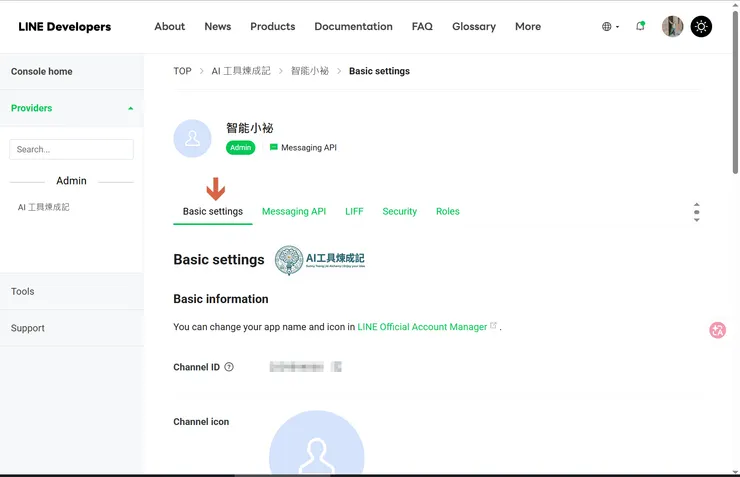Click the Admin sidebar group label

[x=71, y=181]
